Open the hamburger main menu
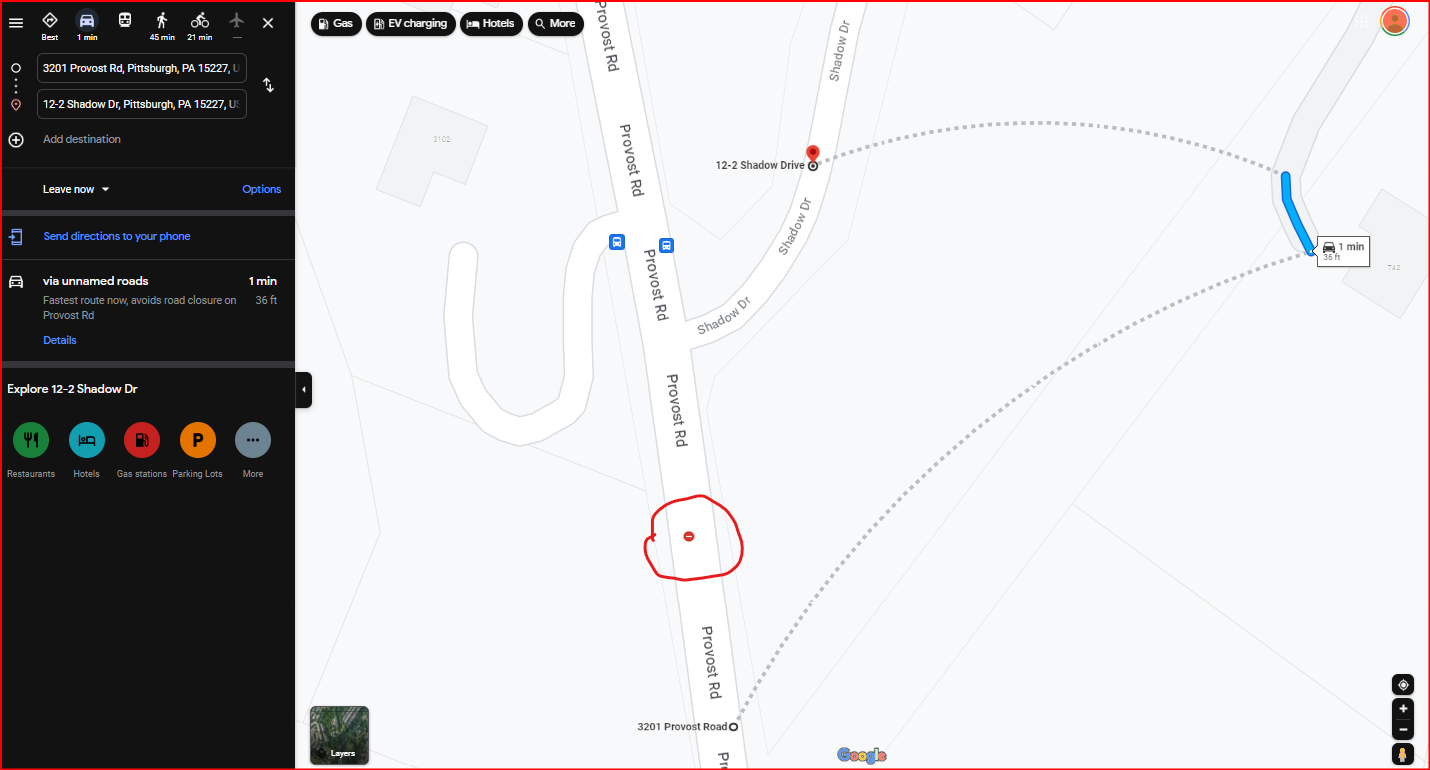Viewport: 1430px width, 770px height. click(x=16, y=23)
